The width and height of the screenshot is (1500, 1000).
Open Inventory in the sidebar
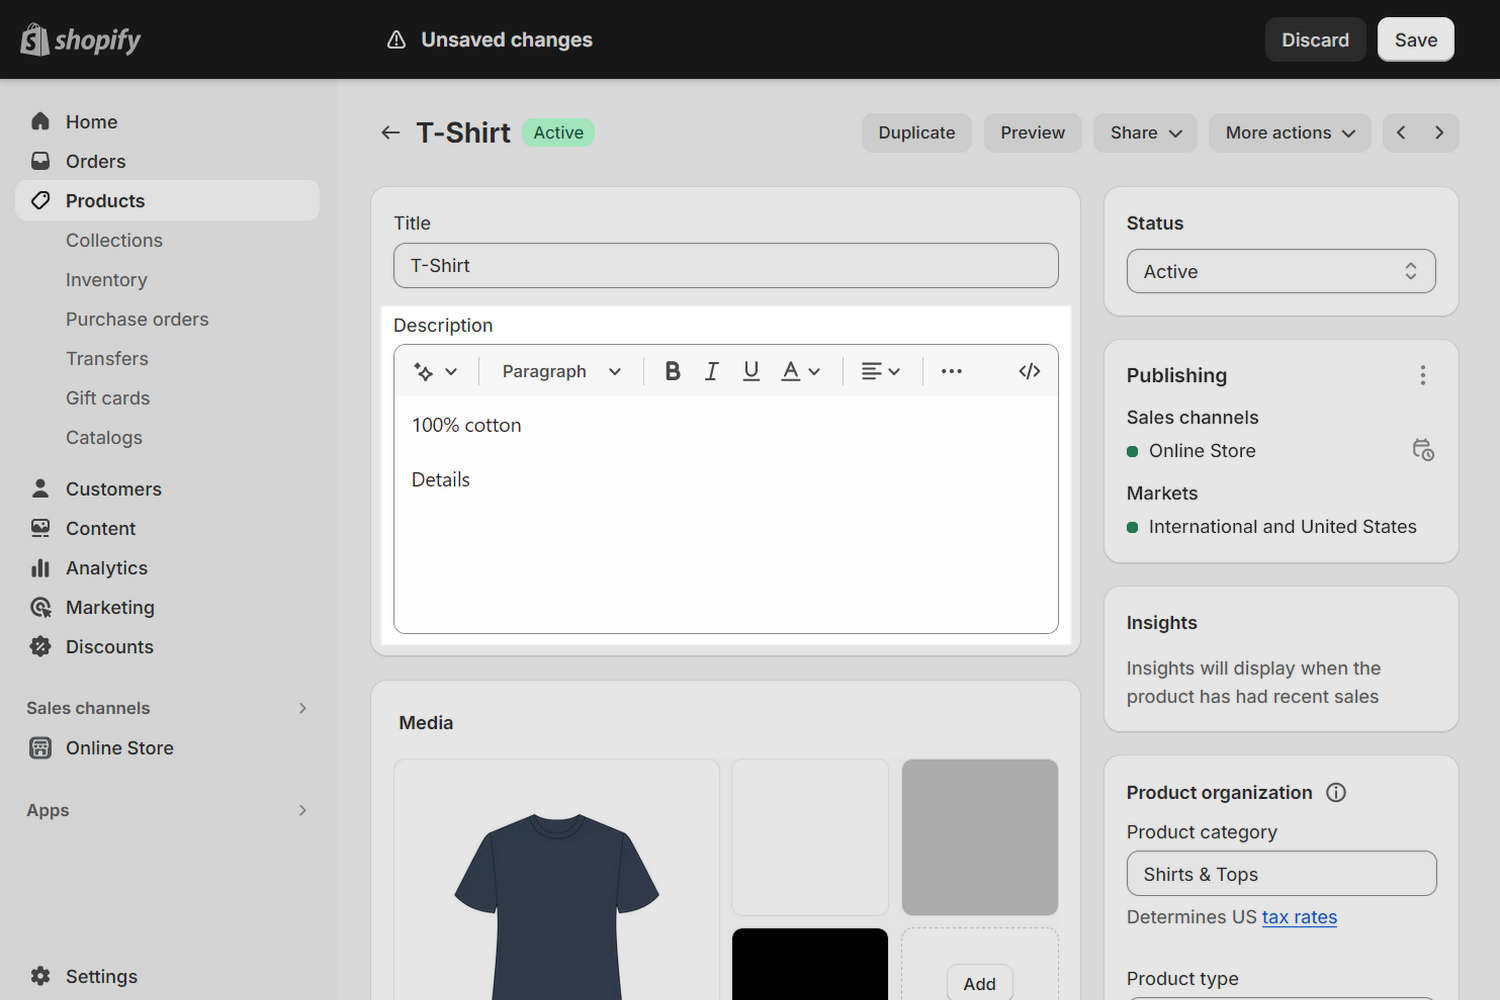coord(106,280)
